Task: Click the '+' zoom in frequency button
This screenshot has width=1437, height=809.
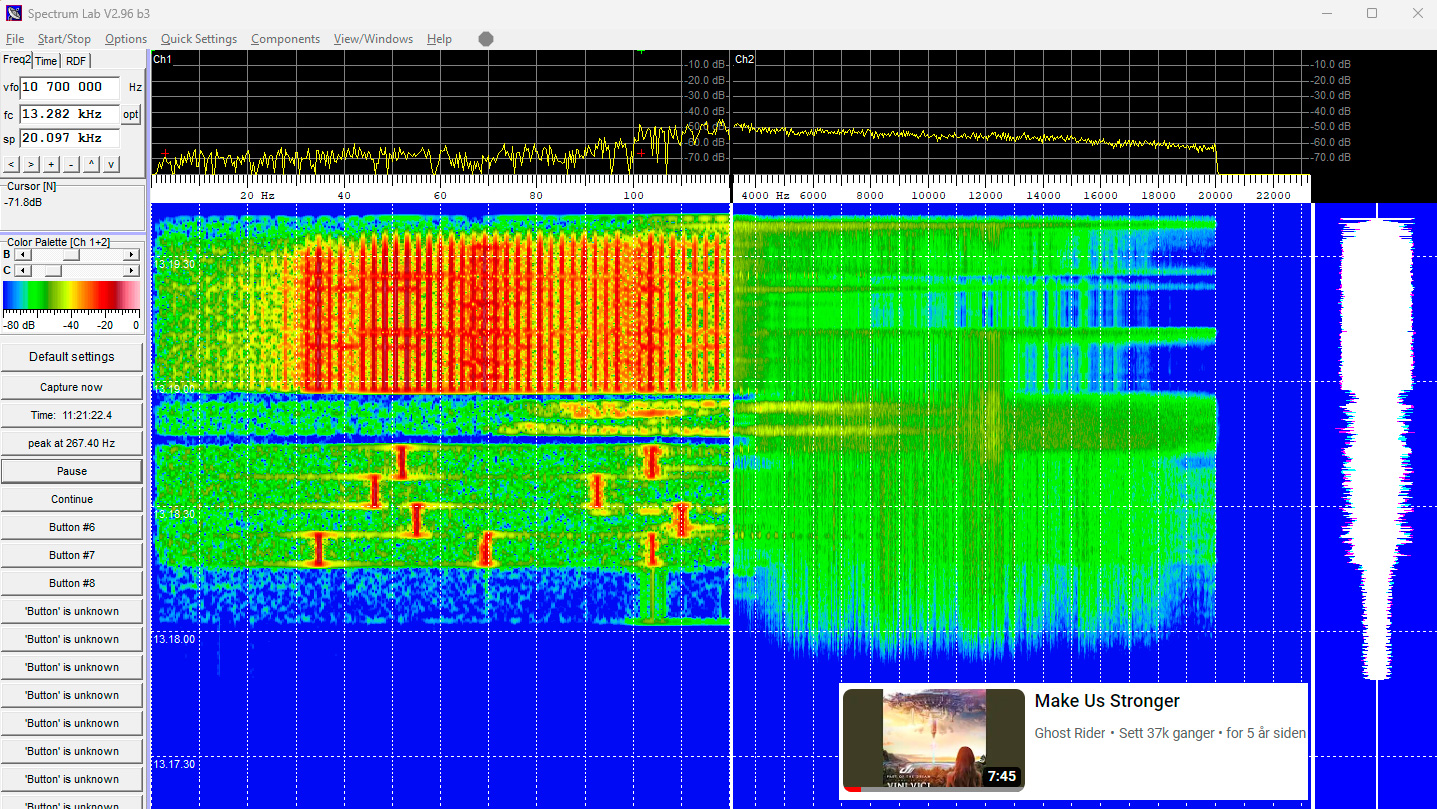Action: point(51,164)
